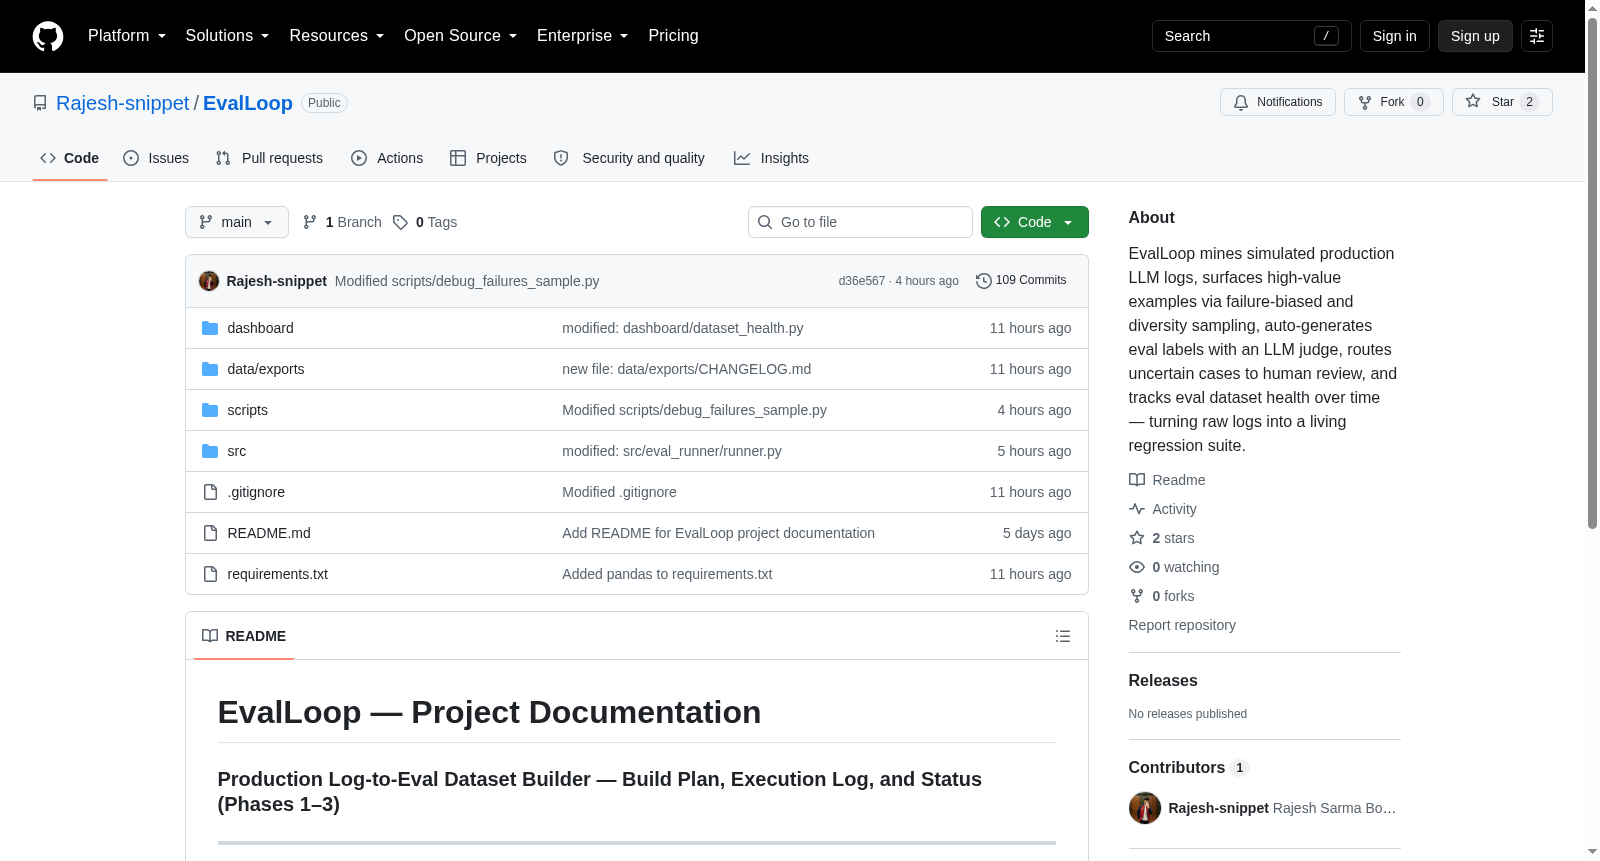Click the Report repository link
The height and width of the screenshot is (861, 1600).
pos(1182,625)
